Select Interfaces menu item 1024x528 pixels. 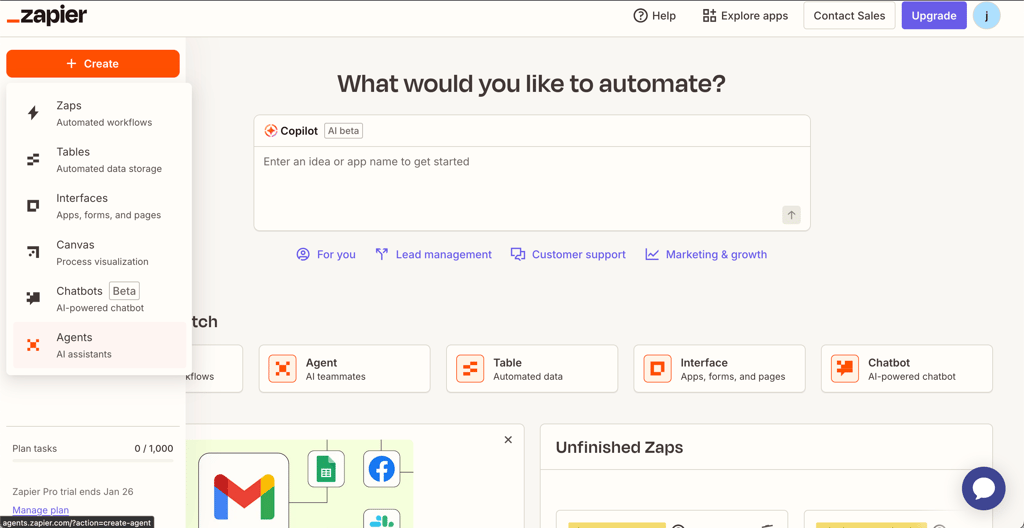99,206
